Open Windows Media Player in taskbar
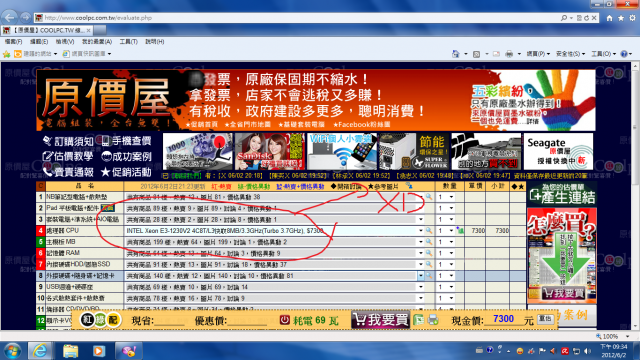The image size is (640, 360). (98, 351)
